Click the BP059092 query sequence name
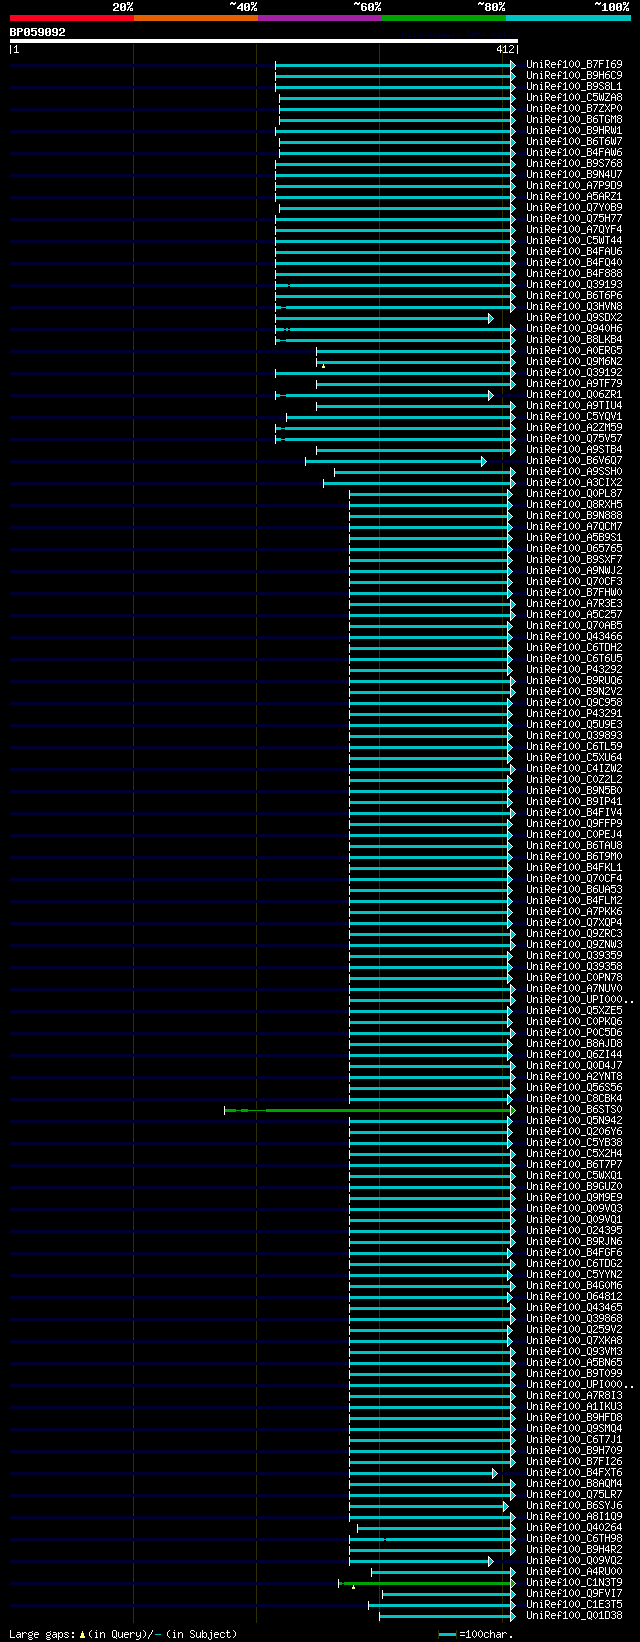 pyautogui.click(x=38, y=32)
